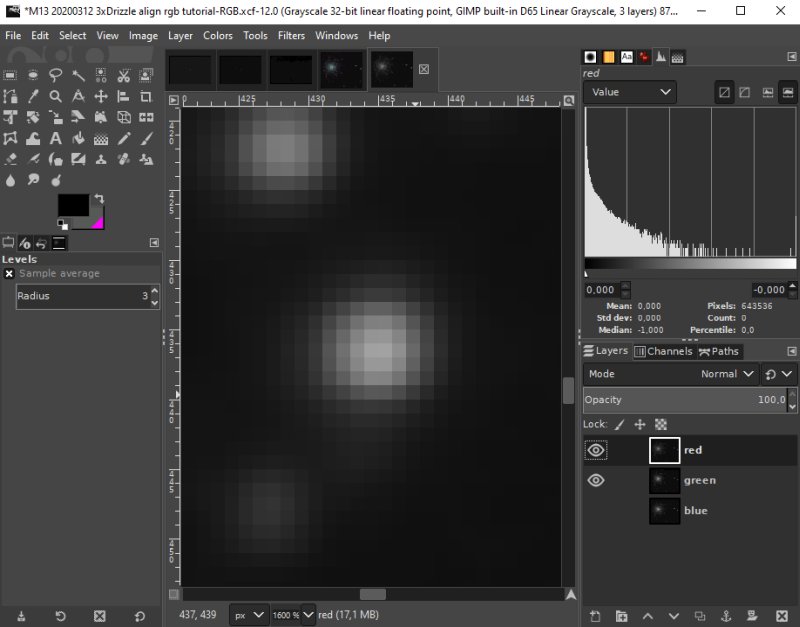Viewport: 800px width, 627px height.
Task: Open the tool options dock tab menu arrow
Action: [154, 243]
